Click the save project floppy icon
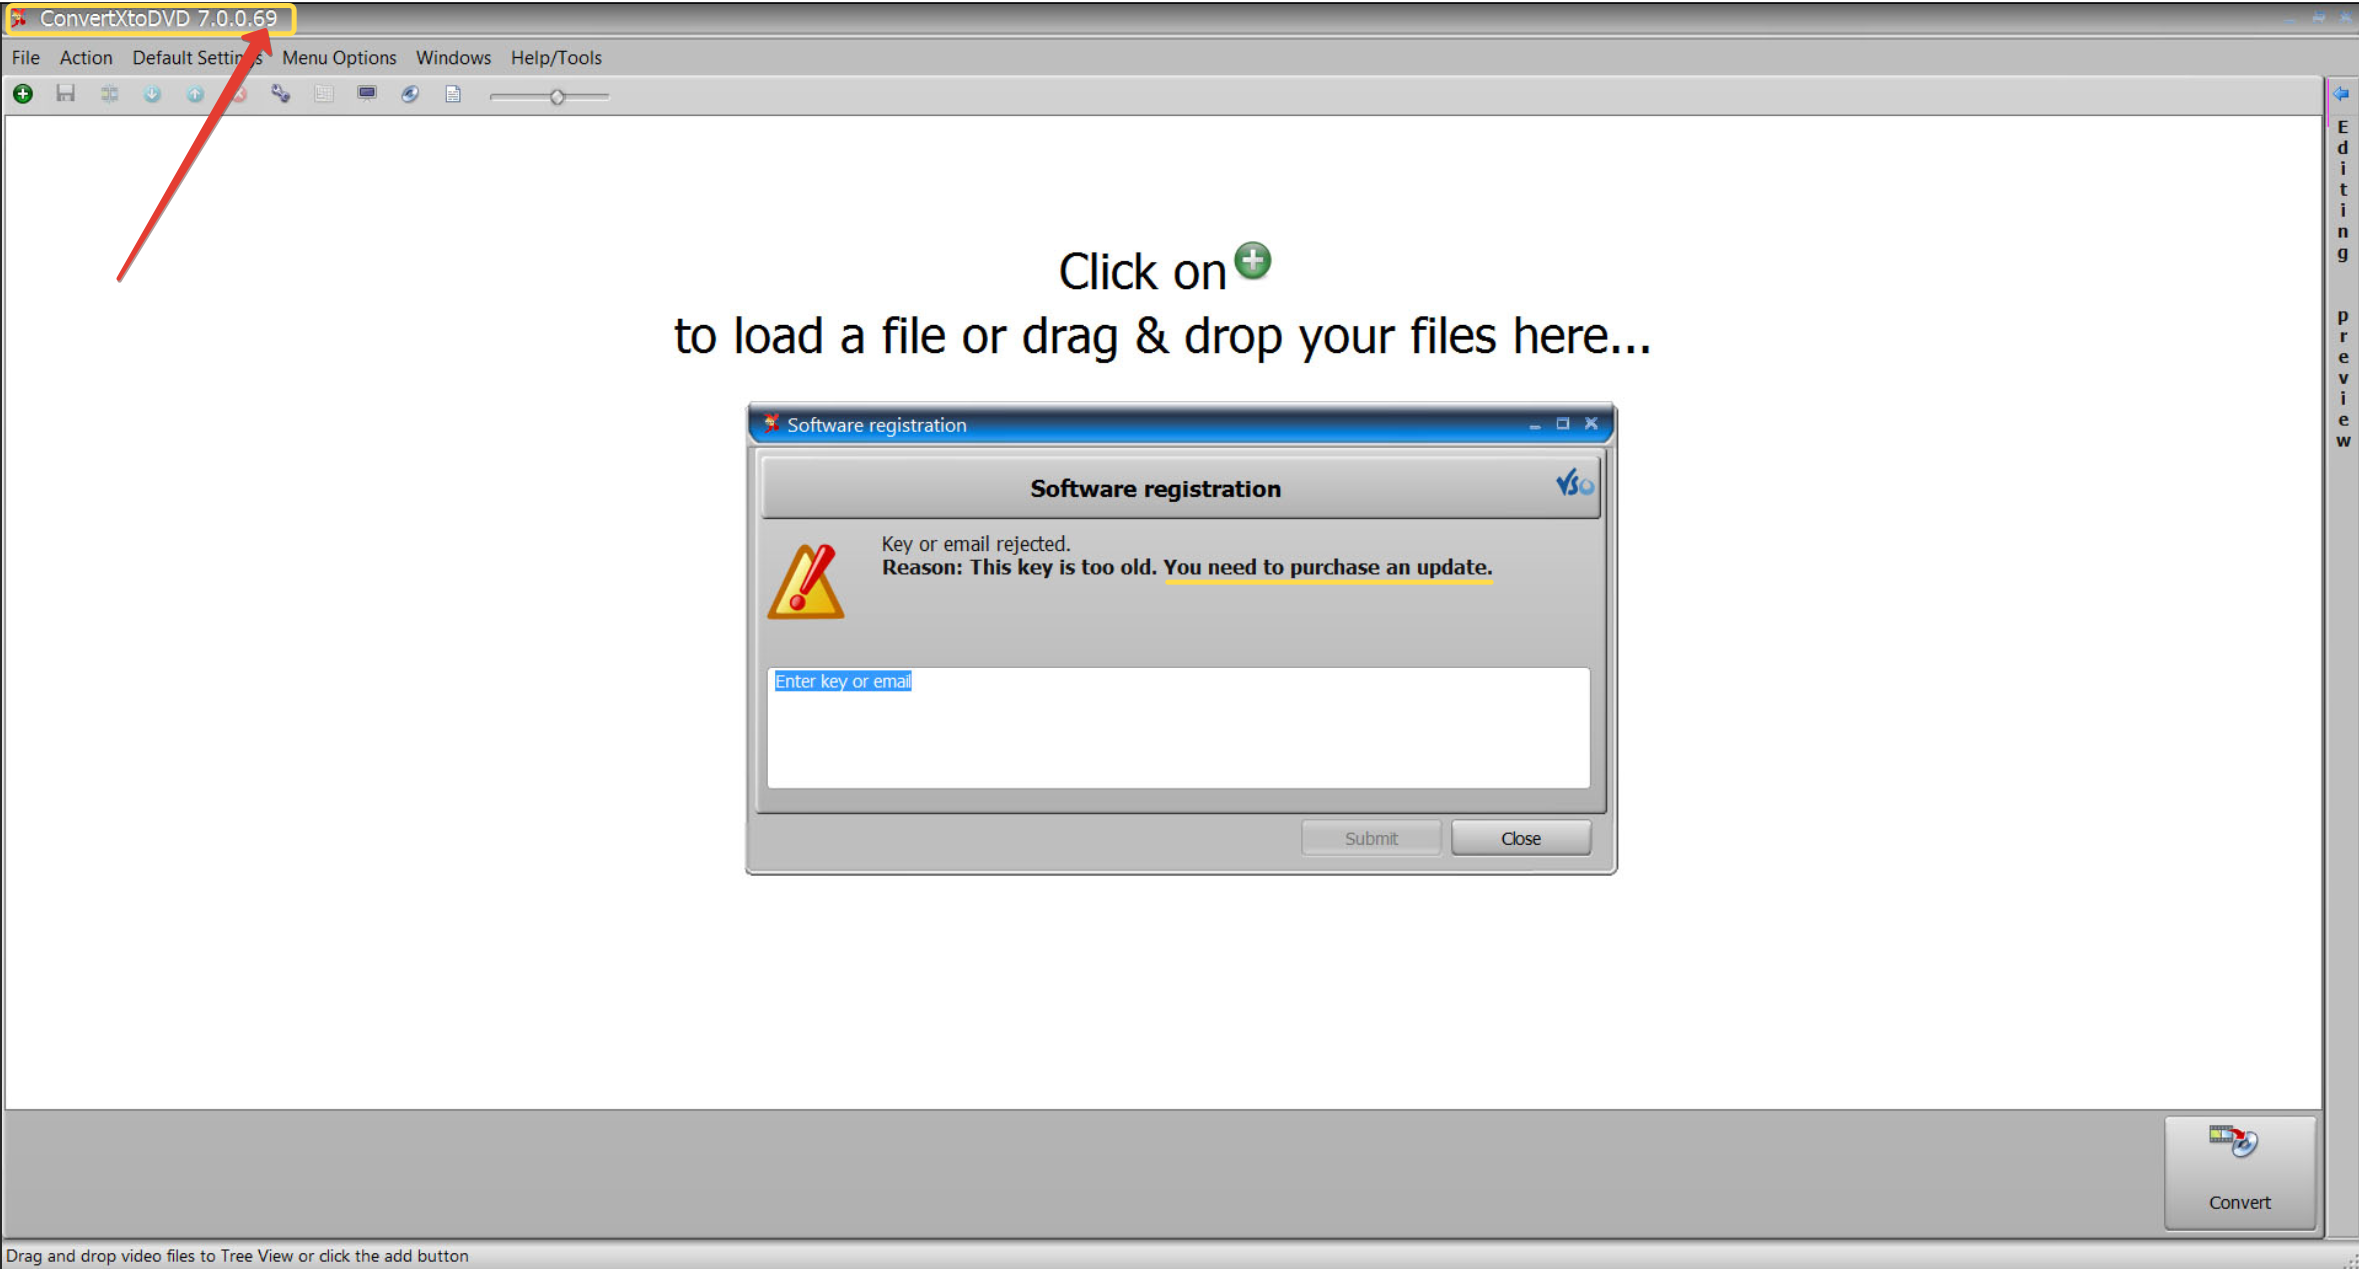This screenshot has width=2359, height=1269. point(66,94)
